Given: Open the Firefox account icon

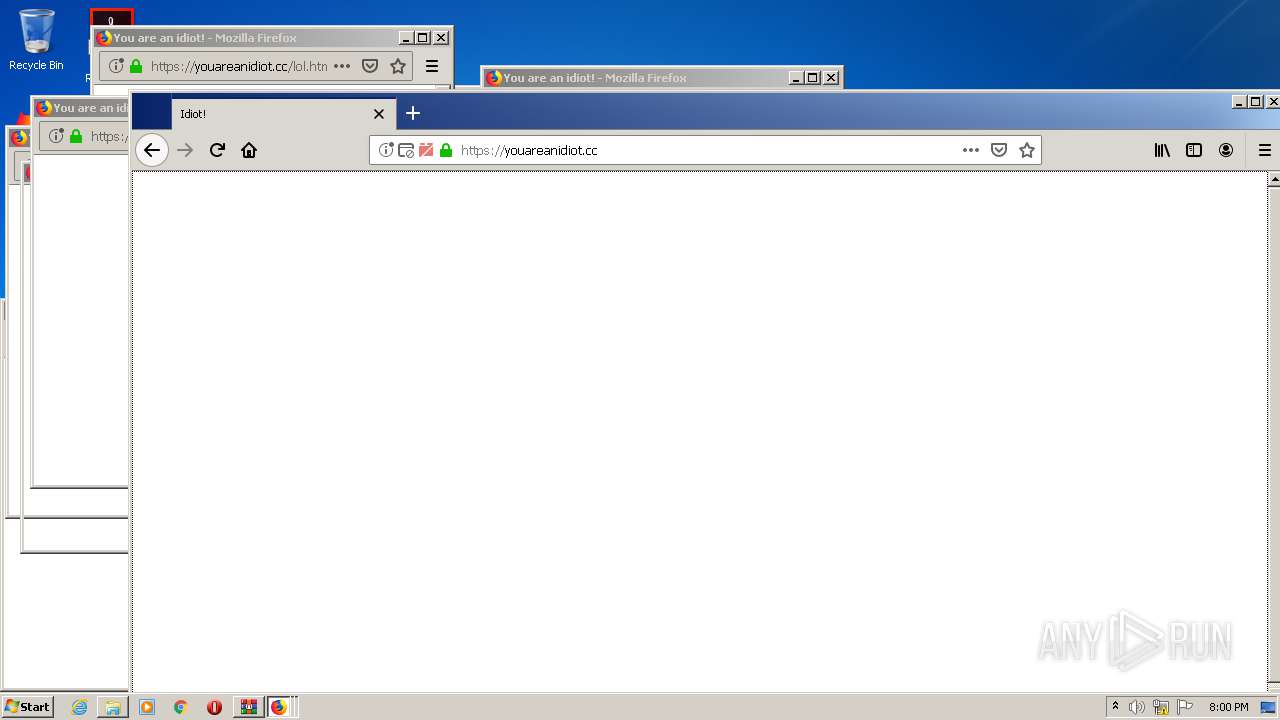Looking at the screenshot, I should (x=1226, y=150).
